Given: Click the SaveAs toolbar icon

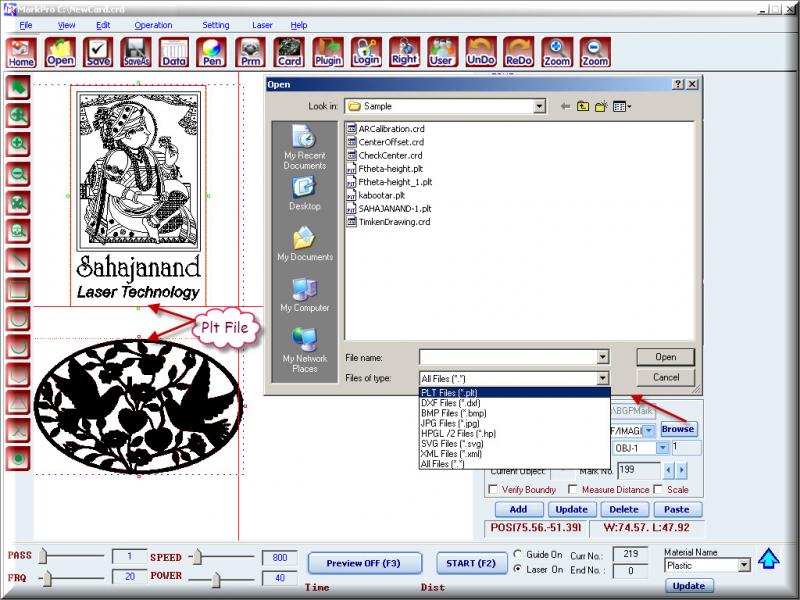Looking at the screenshot, I should 136,52.
